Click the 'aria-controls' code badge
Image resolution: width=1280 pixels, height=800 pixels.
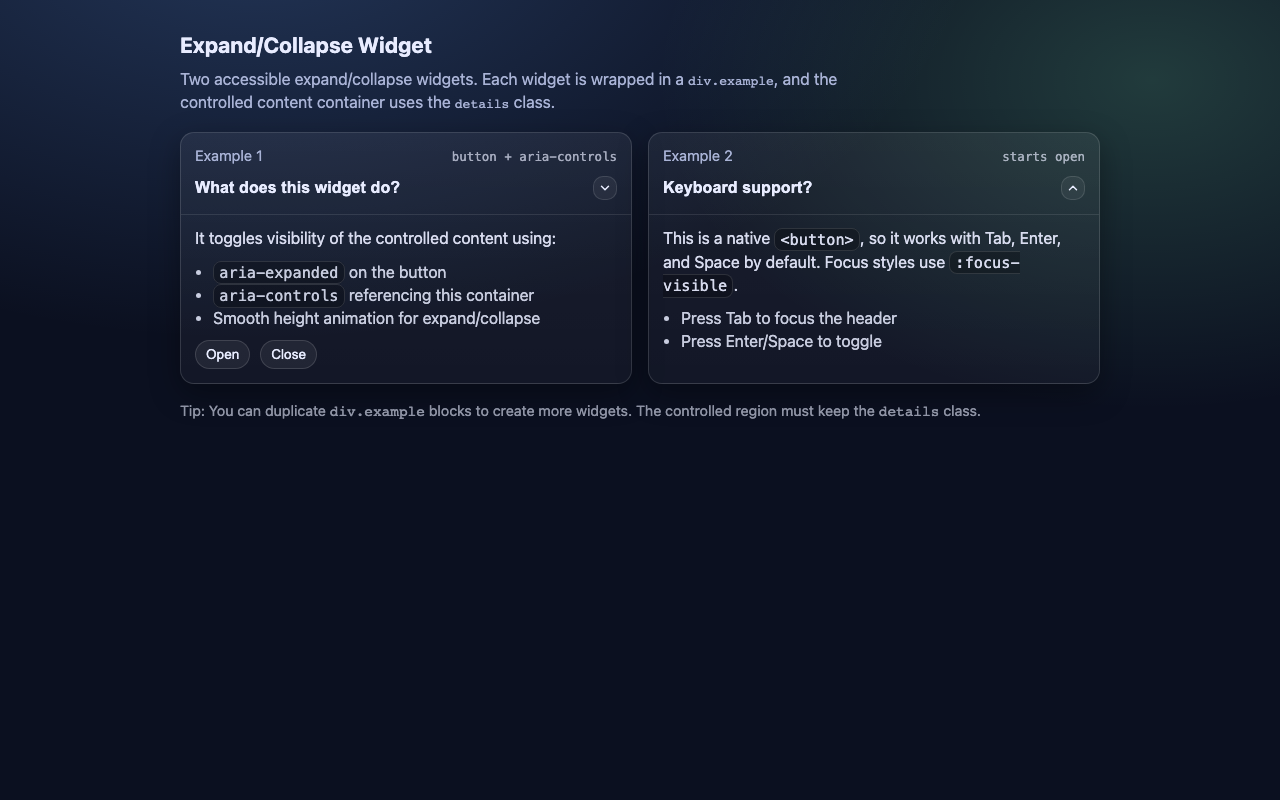coord(277,295)
